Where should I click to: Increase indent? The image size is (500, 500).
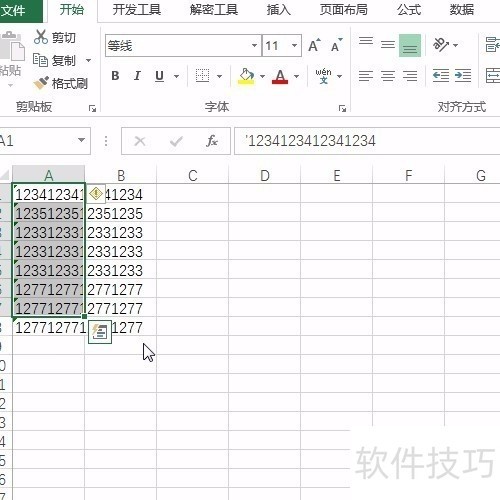point(463,76)
